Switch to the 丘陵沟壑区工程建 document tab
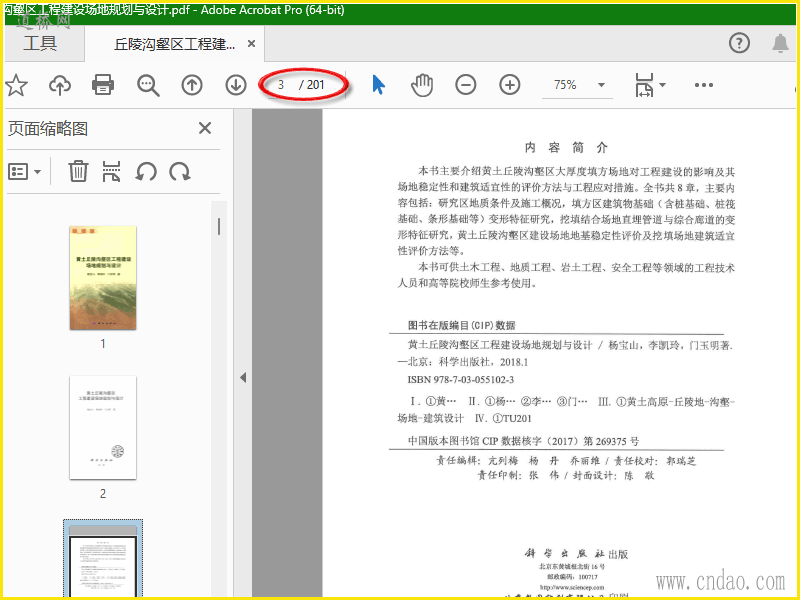 [174, 44]
